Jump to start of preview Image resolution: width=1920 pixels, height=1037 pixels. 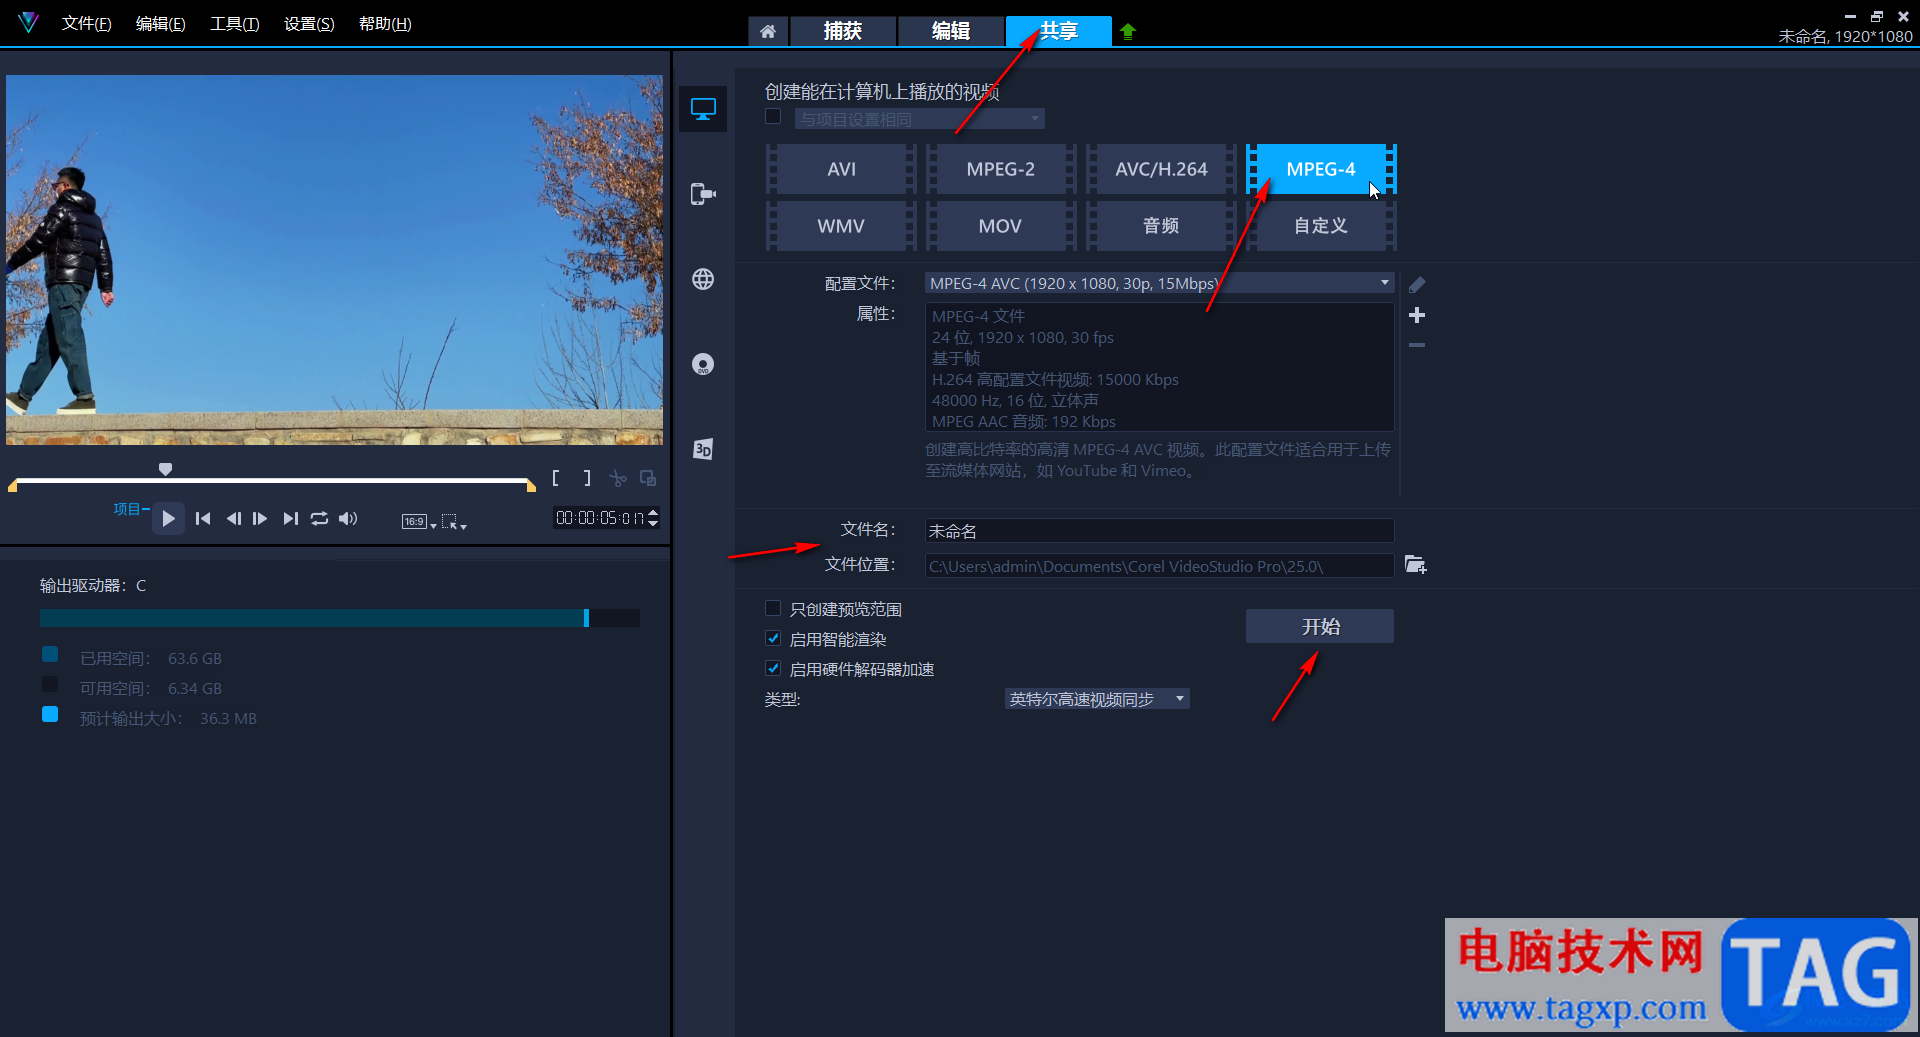(x=203, y=518)
